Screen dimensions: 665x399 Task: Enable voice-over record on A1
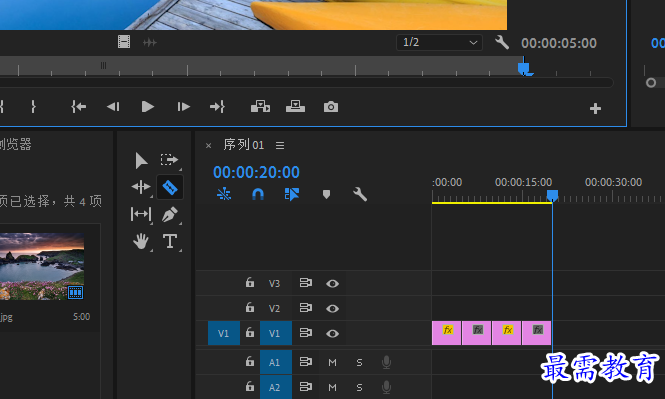coord(386,362)
